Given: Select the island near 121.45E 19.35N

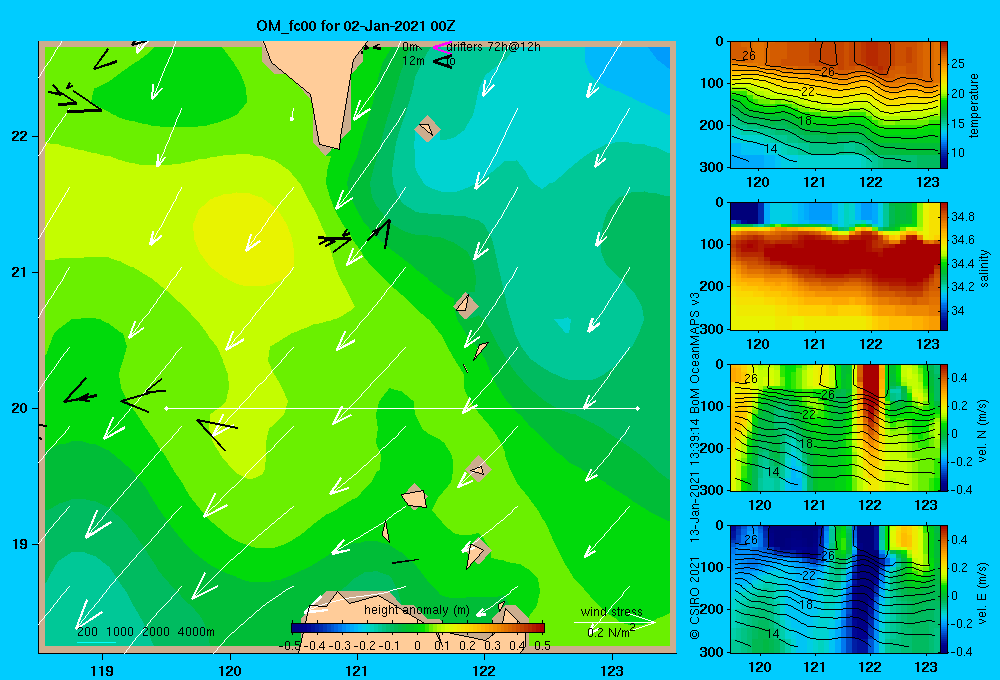Looking at the screenshot, I should 414,497.
